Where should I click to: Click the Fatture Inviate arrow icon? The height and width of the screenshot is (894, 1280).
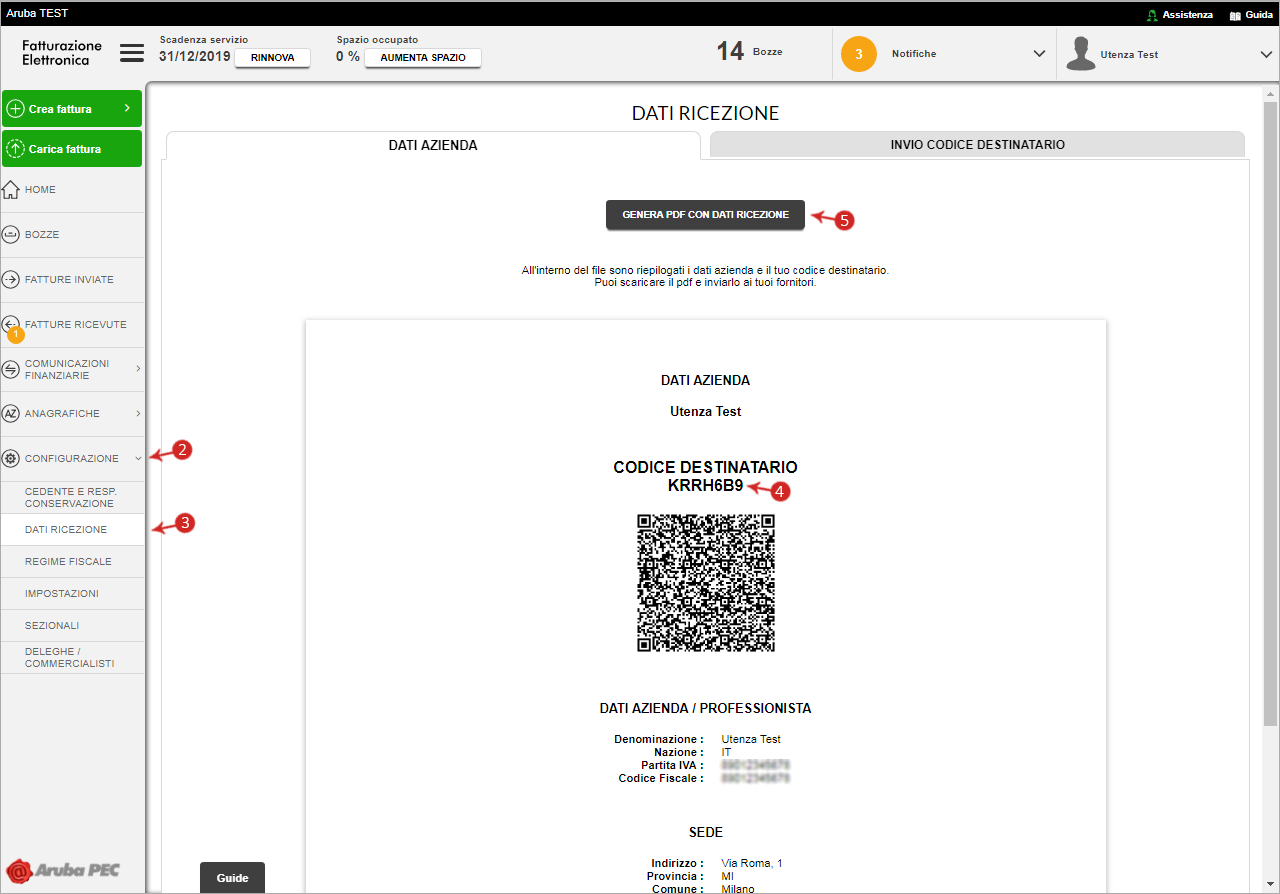(11, 279)
